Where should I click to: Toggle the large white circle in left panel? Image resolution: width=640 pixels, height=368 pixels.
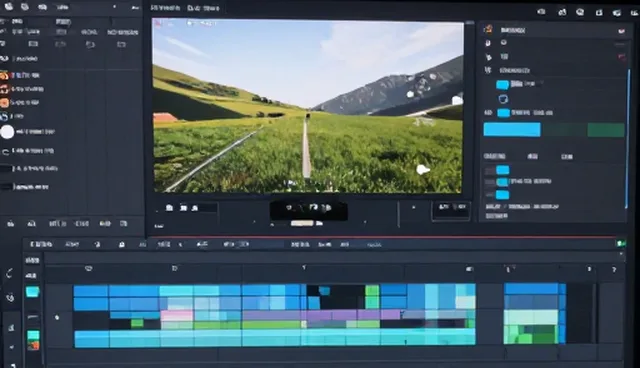coord(7,132)
